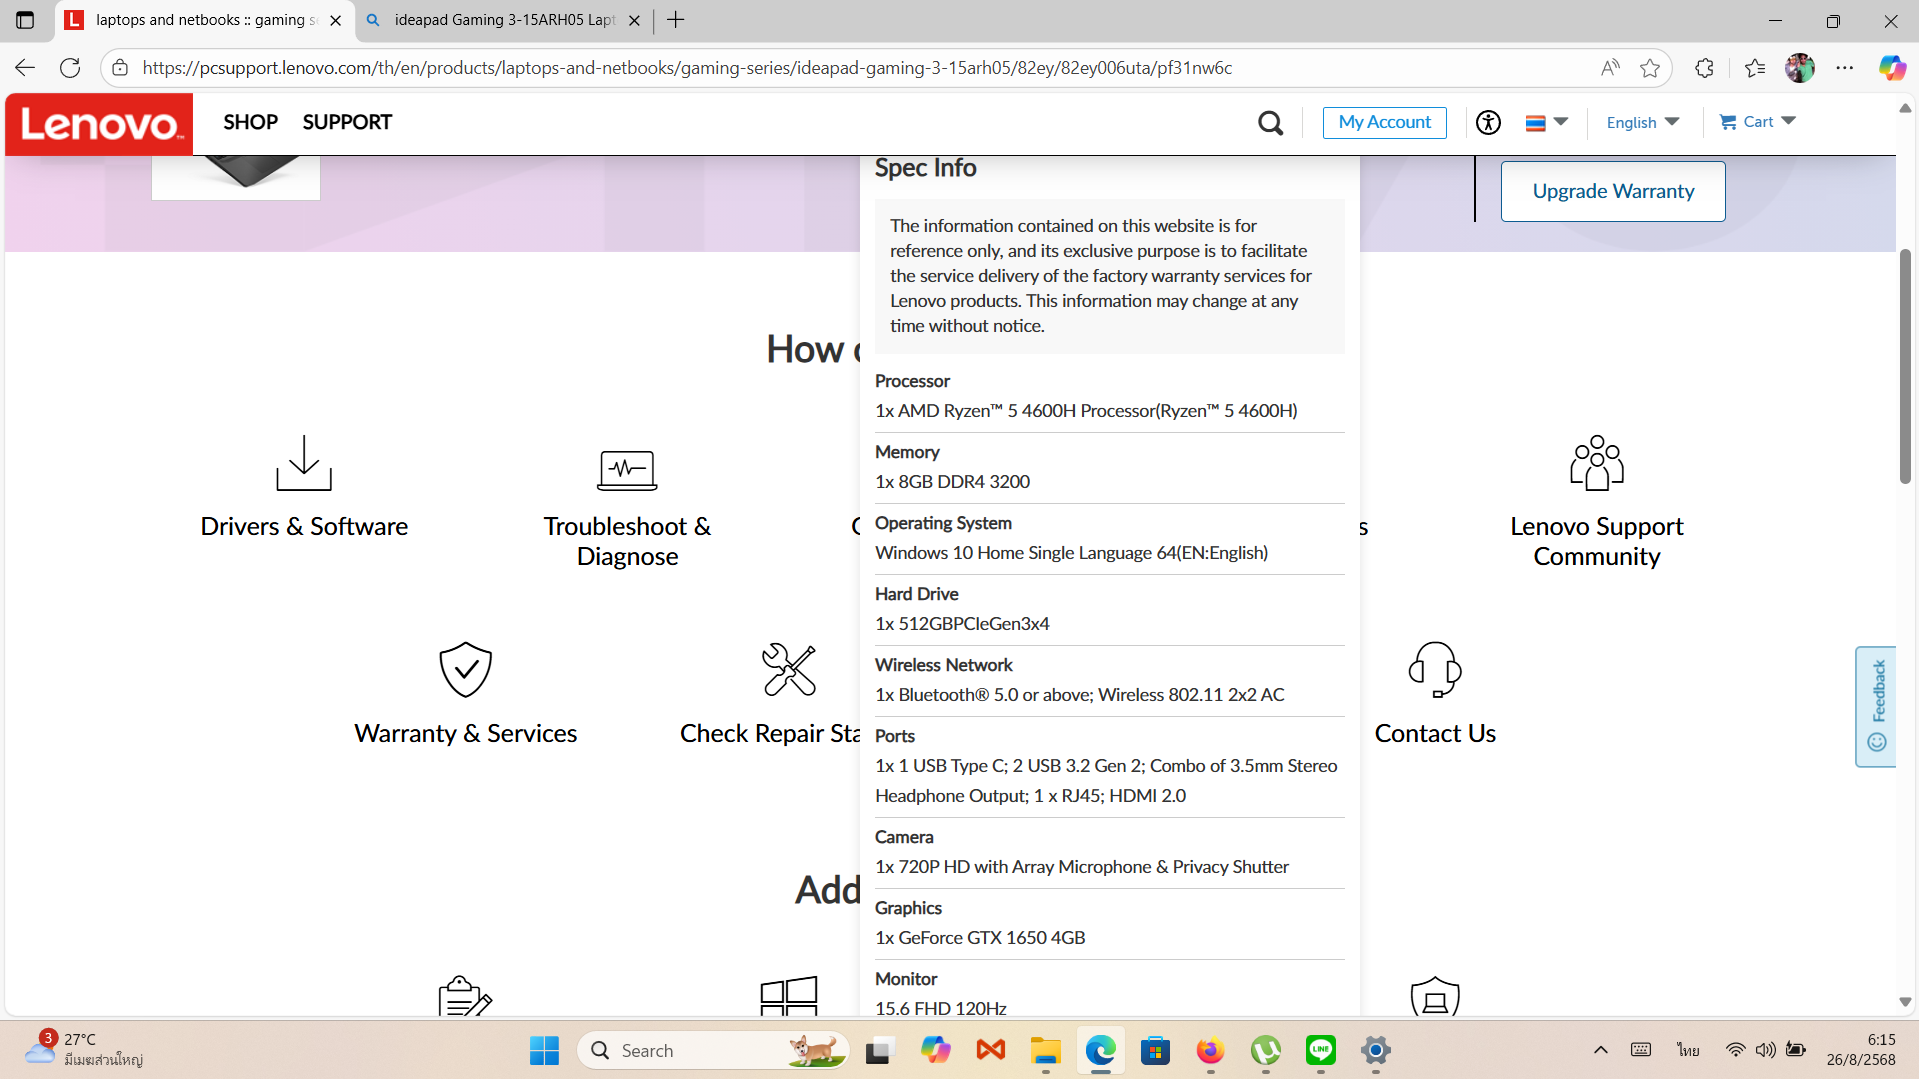Click the address bar URL
The width and height of the screenshot is (1919, 1079).
[x=687, y=68]
